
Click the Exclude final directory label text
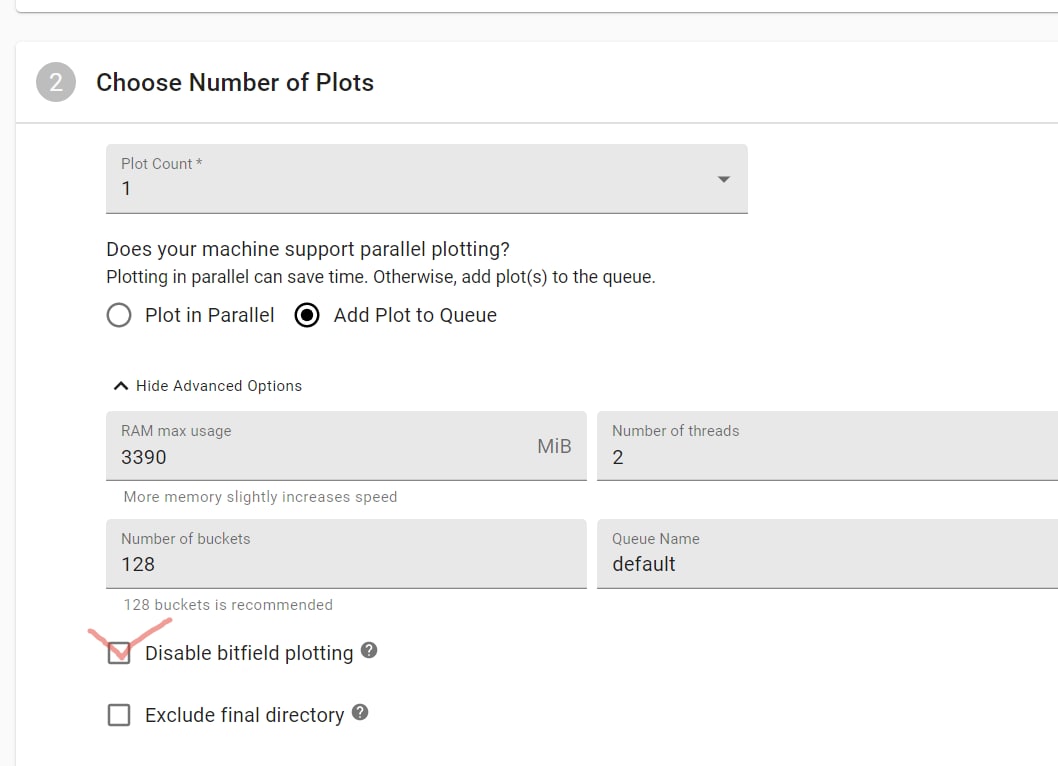[x=244, y=715]
